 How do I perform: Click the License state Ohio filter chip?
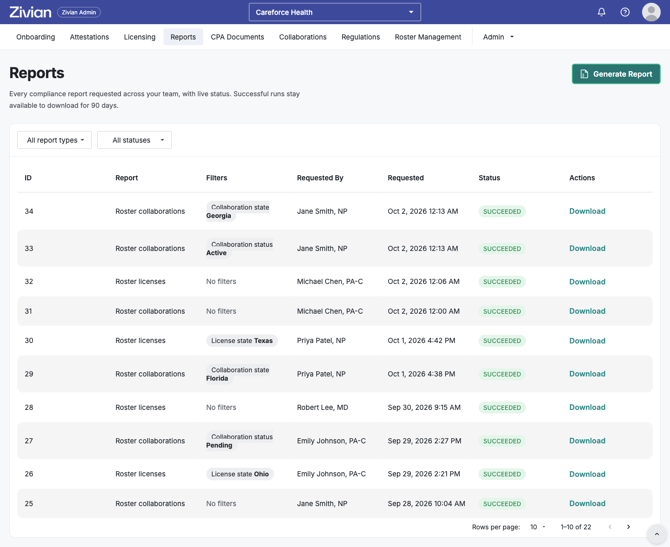click(x=240, y=474)
